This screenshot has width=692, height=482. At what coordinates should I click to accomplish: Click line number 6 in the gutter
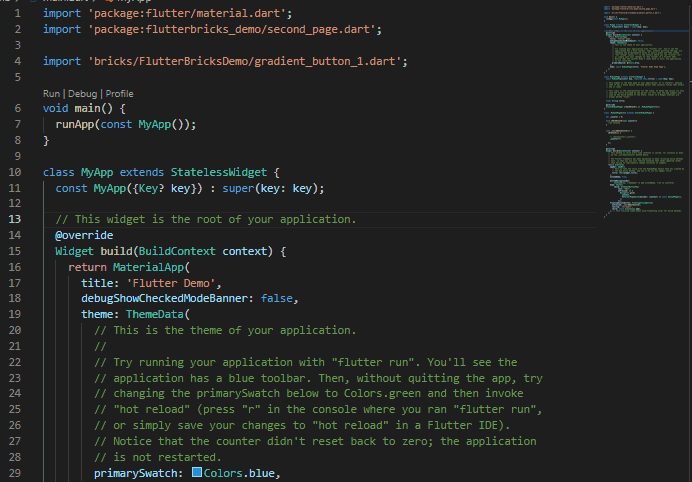click(18, 109)
